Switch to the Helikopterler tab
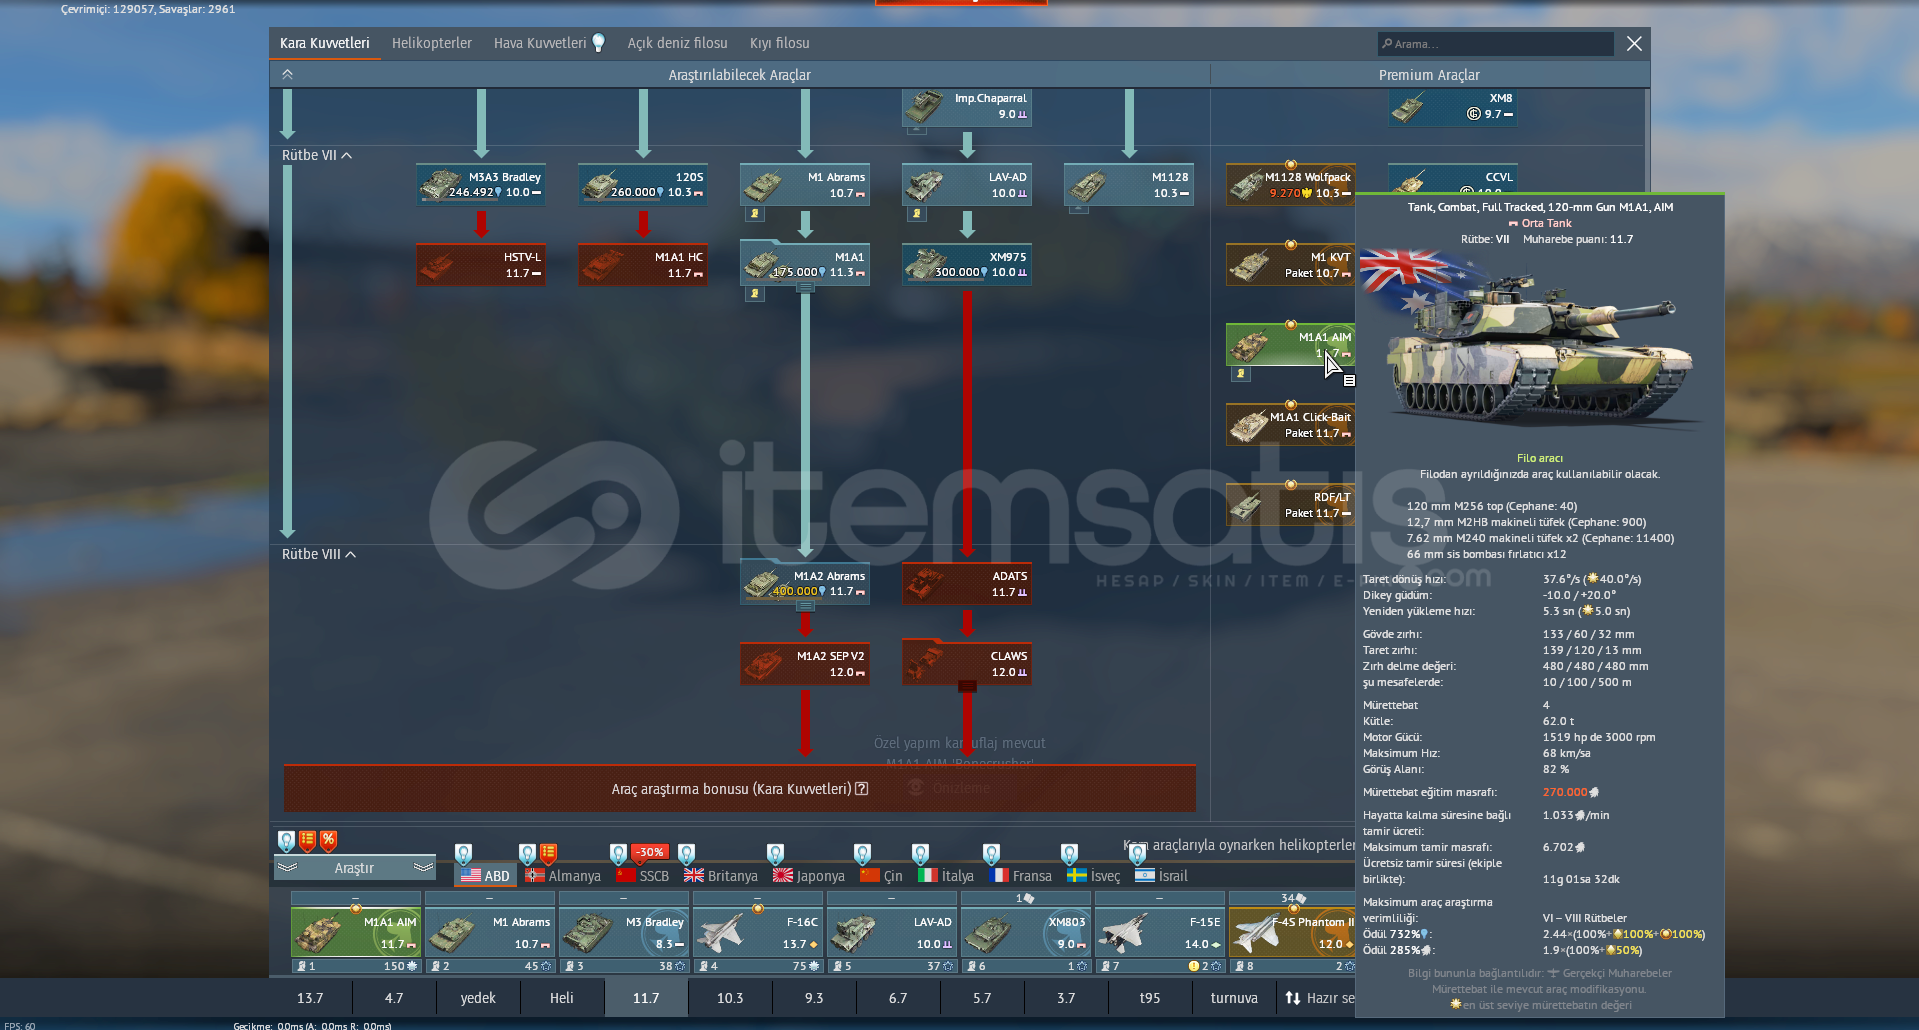Screen dimensions: 1919x1030 [x=431, y=43]
